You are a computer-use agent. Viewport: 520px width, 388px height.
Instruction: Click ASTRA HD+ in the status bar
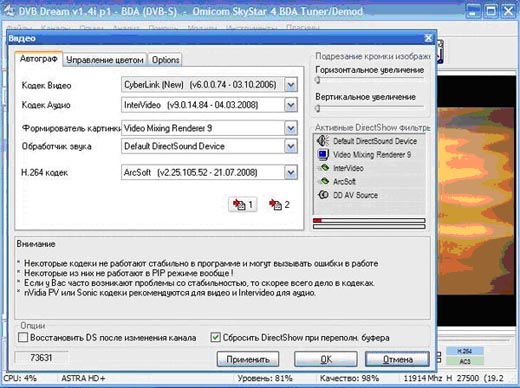click(x=83, y=378)
